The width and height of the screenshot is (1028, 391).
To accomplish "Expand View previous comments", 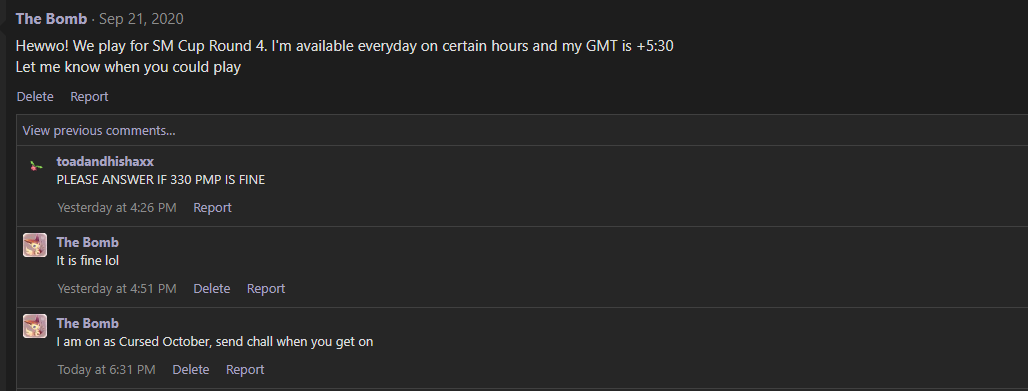I will (x=99, y=131).
